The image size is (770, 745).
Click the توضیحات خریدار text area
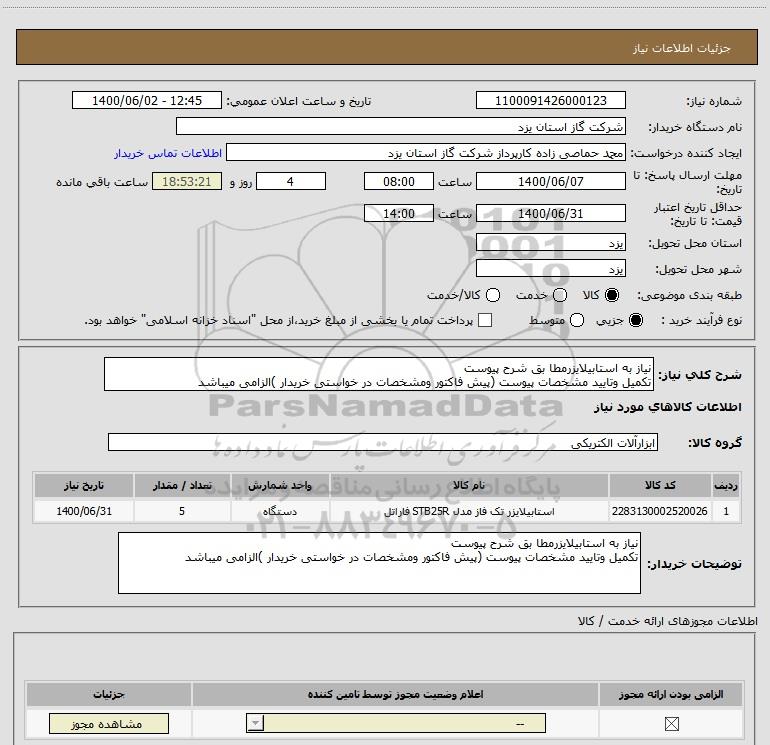379,563
